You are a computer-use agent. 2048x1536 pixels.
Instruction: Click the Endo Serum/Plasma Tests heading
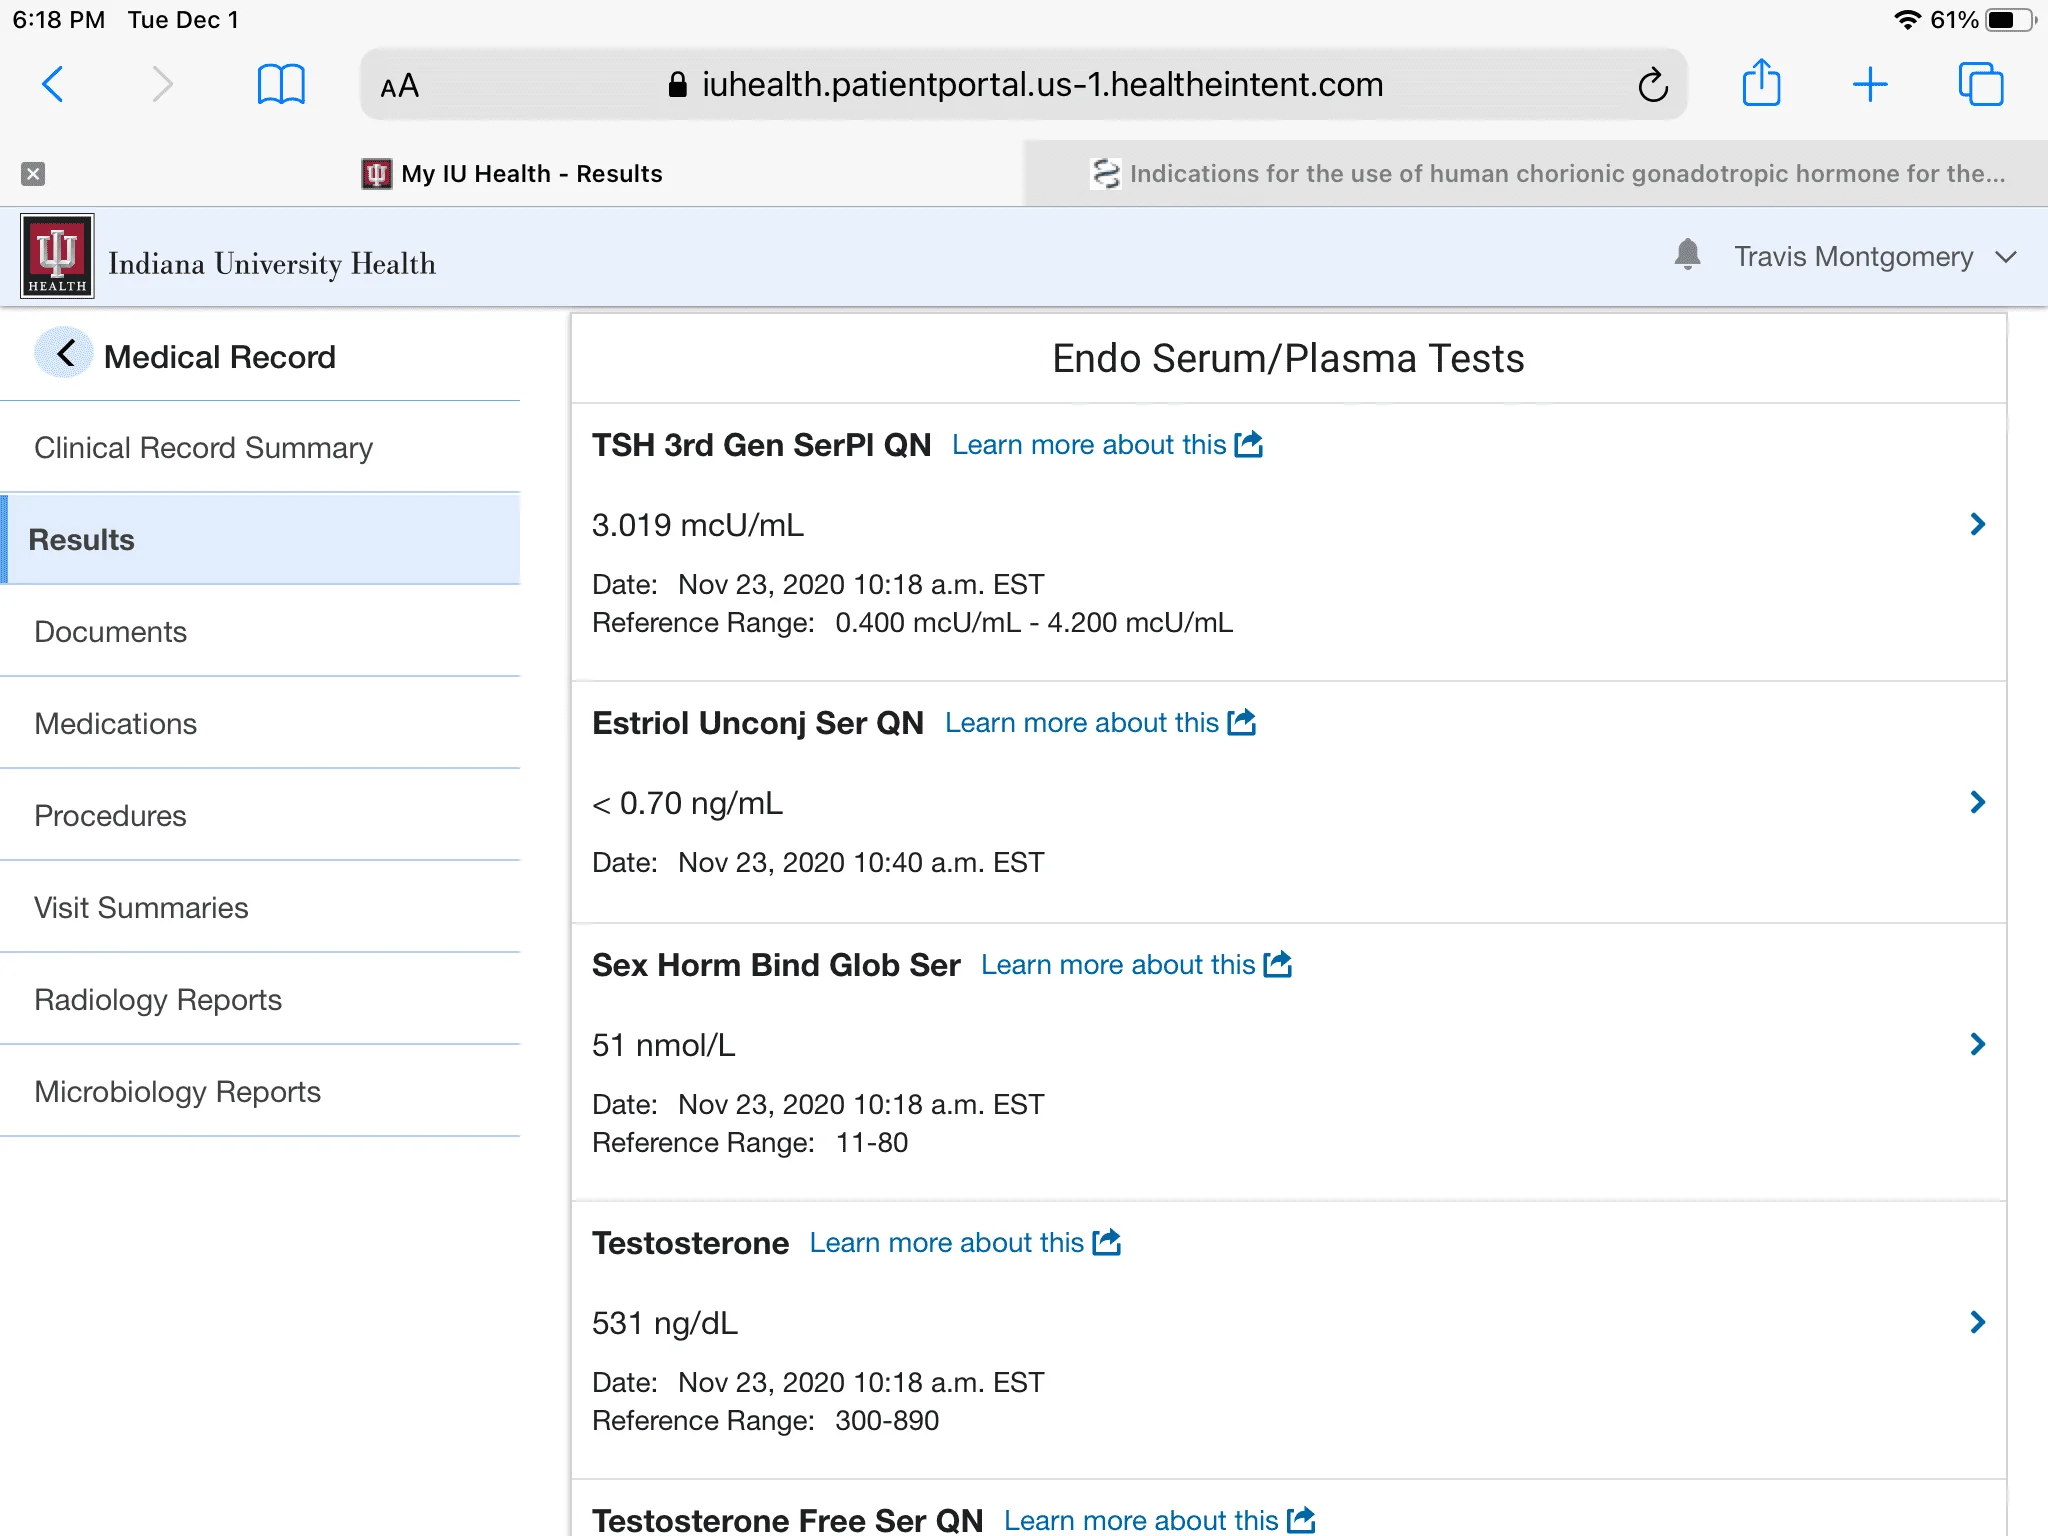click(1288, 358)
